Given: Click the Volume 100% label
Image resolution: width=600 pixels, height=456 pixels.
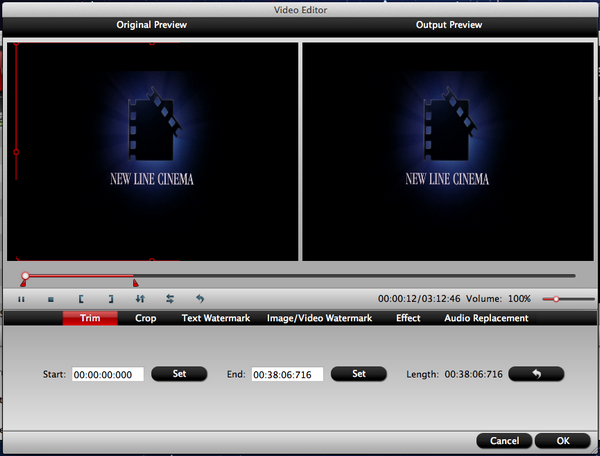Looking at the screenshot, I should pyautogui.click(x=498, y=299).
